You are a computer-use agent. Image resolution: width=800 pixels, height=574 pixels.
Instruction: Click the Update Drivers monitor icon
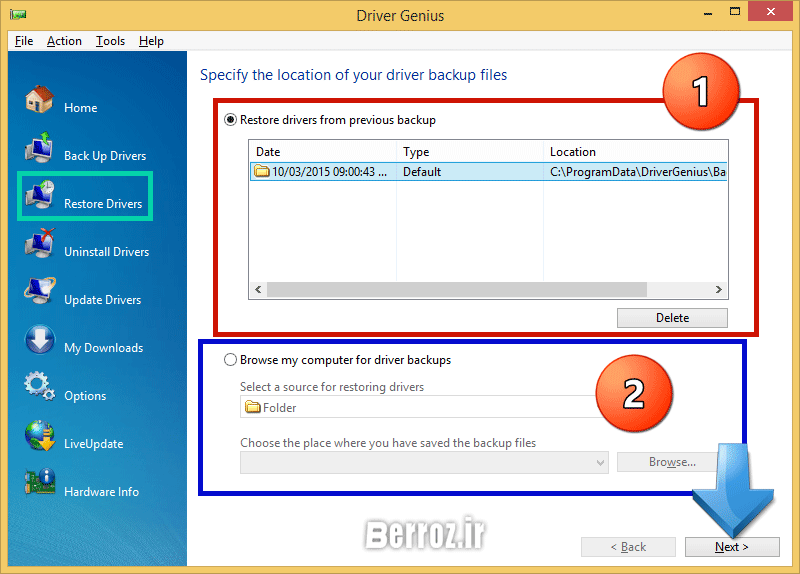tap(39, 293)
